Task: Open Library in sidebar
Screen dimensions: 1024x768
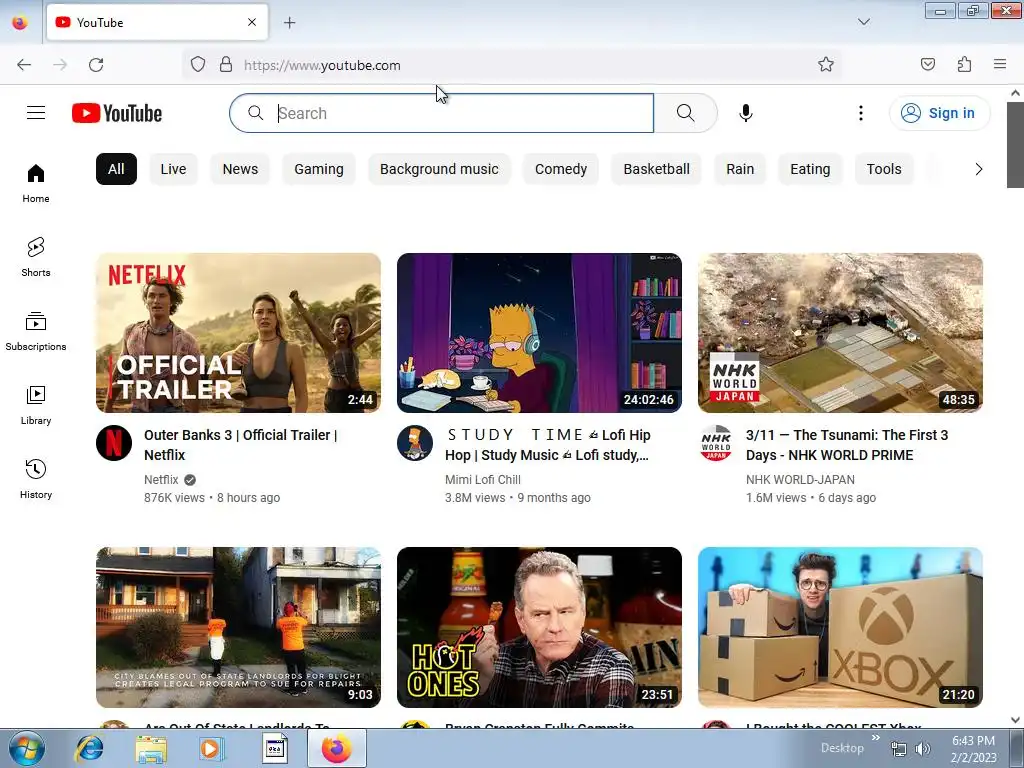Action: point(36,405)
